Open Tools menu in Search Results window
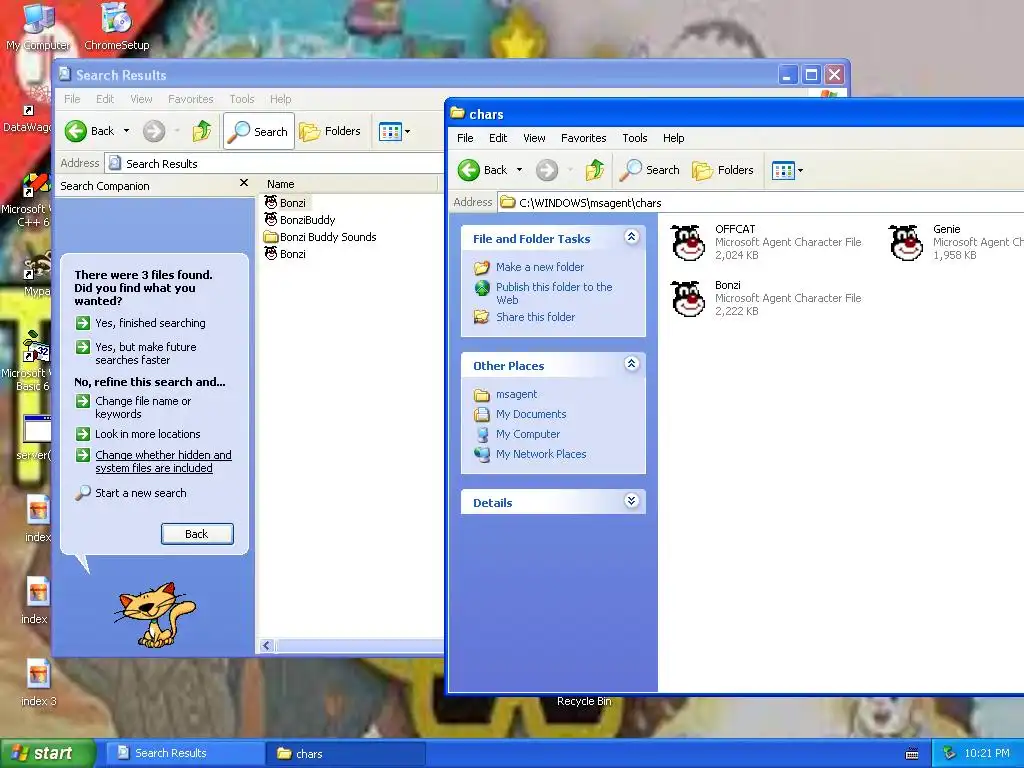1024x768 pixels. [x=242, y=99]
